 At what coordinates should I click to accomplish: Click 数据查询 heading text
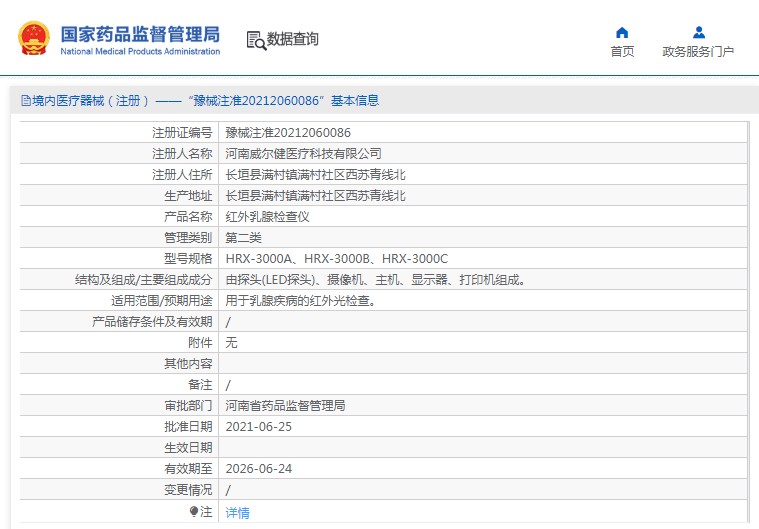pos(292,39)
